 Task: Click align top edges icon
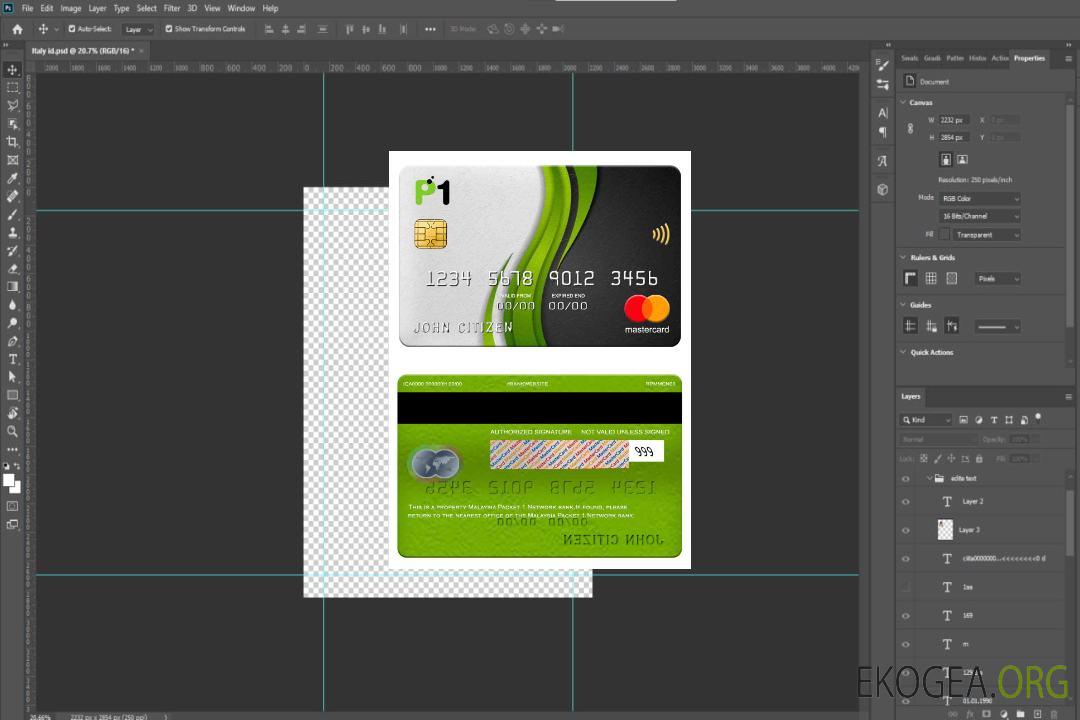(349, 29)
